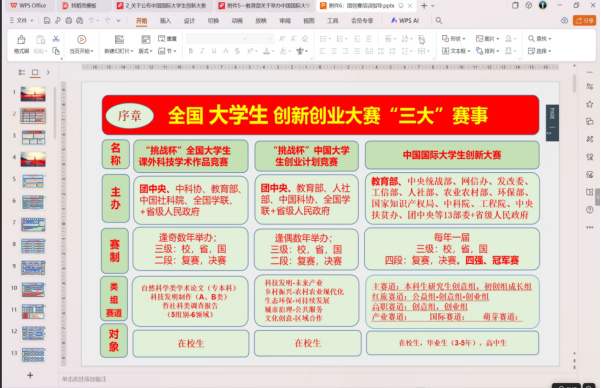Toggle Bold formatting

[191, 51]
